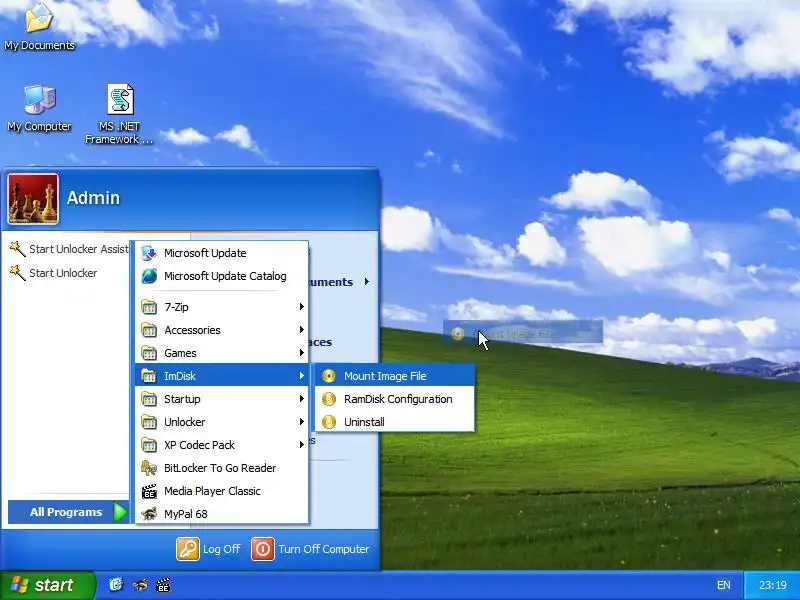Click the RamDisk Configuration disc icon
The height and width of the screenshot is (600, 800).
(329, 399)
